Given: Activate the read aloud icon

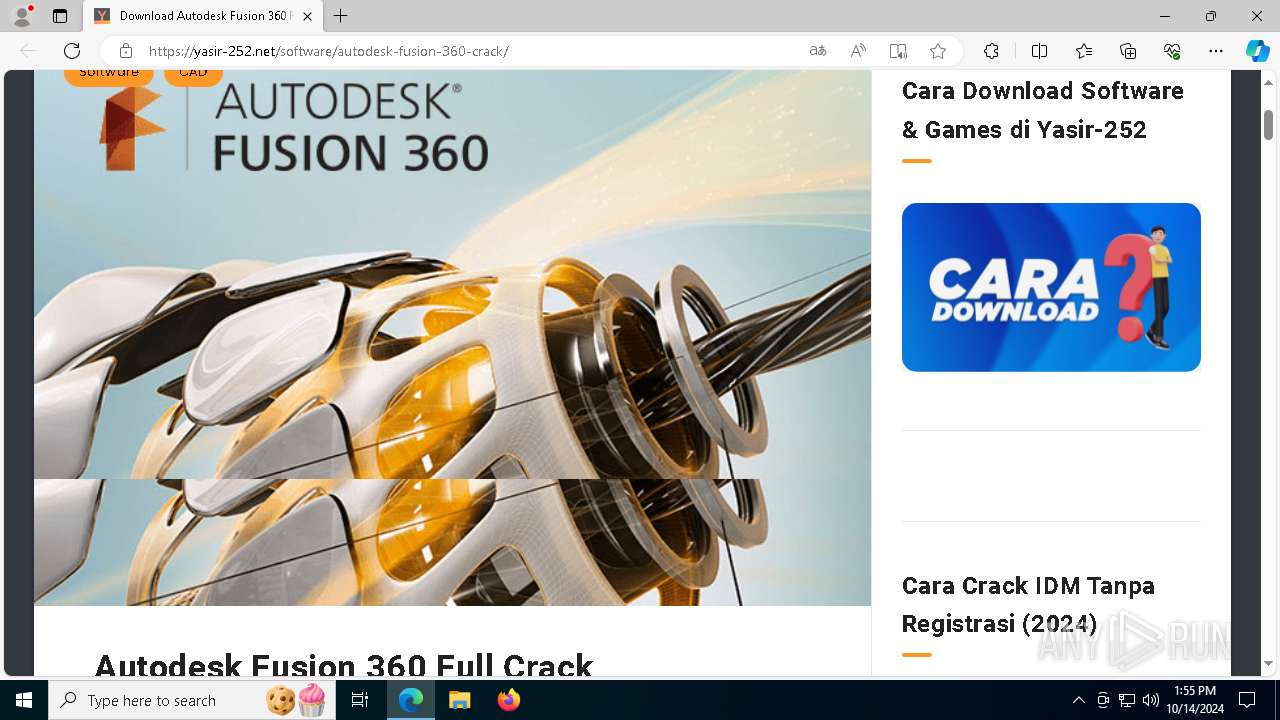Looking at the screenshot, I should [x=858, y=51].
